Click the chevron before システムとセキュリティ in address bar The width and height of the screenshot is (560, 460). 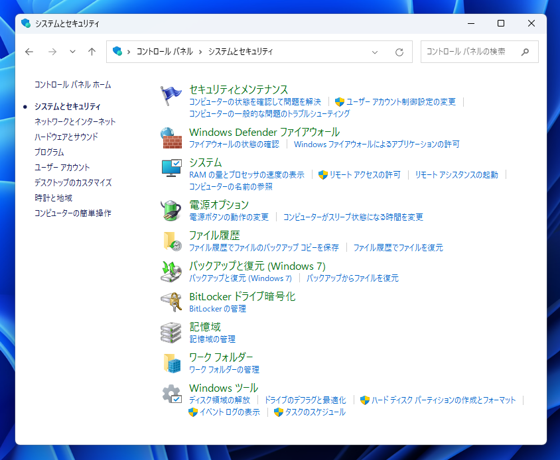pyautogui.click(x=200, y=52)
